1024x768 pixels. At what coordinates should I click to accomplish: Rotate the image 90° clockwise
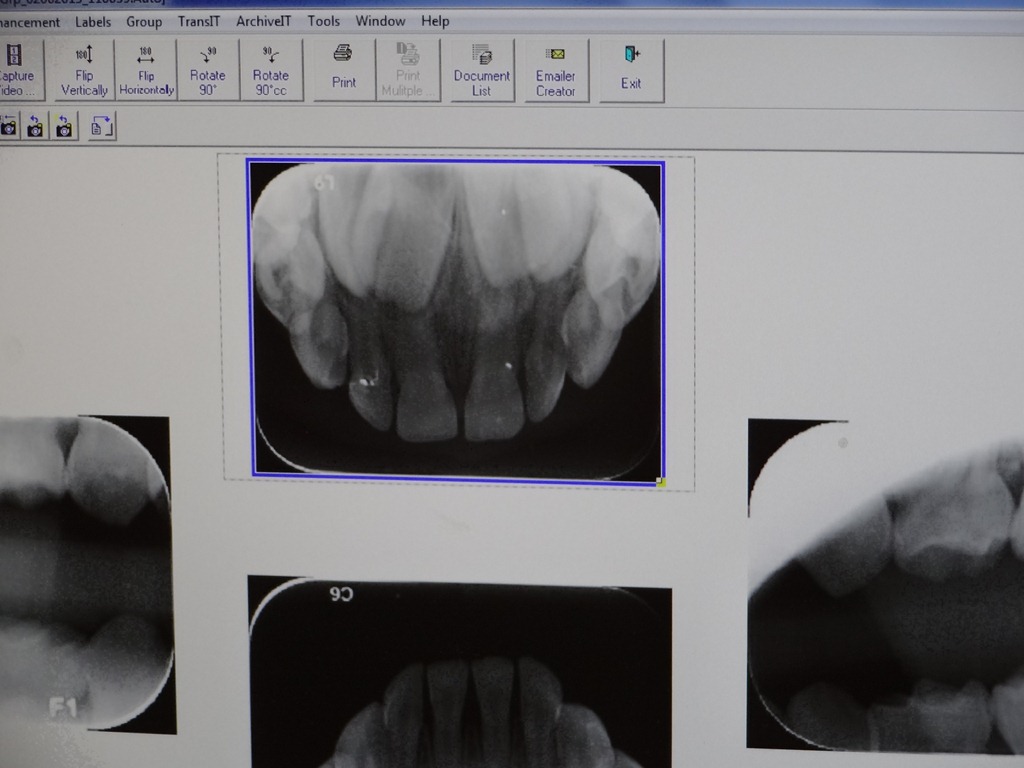[x=208, y=70]
